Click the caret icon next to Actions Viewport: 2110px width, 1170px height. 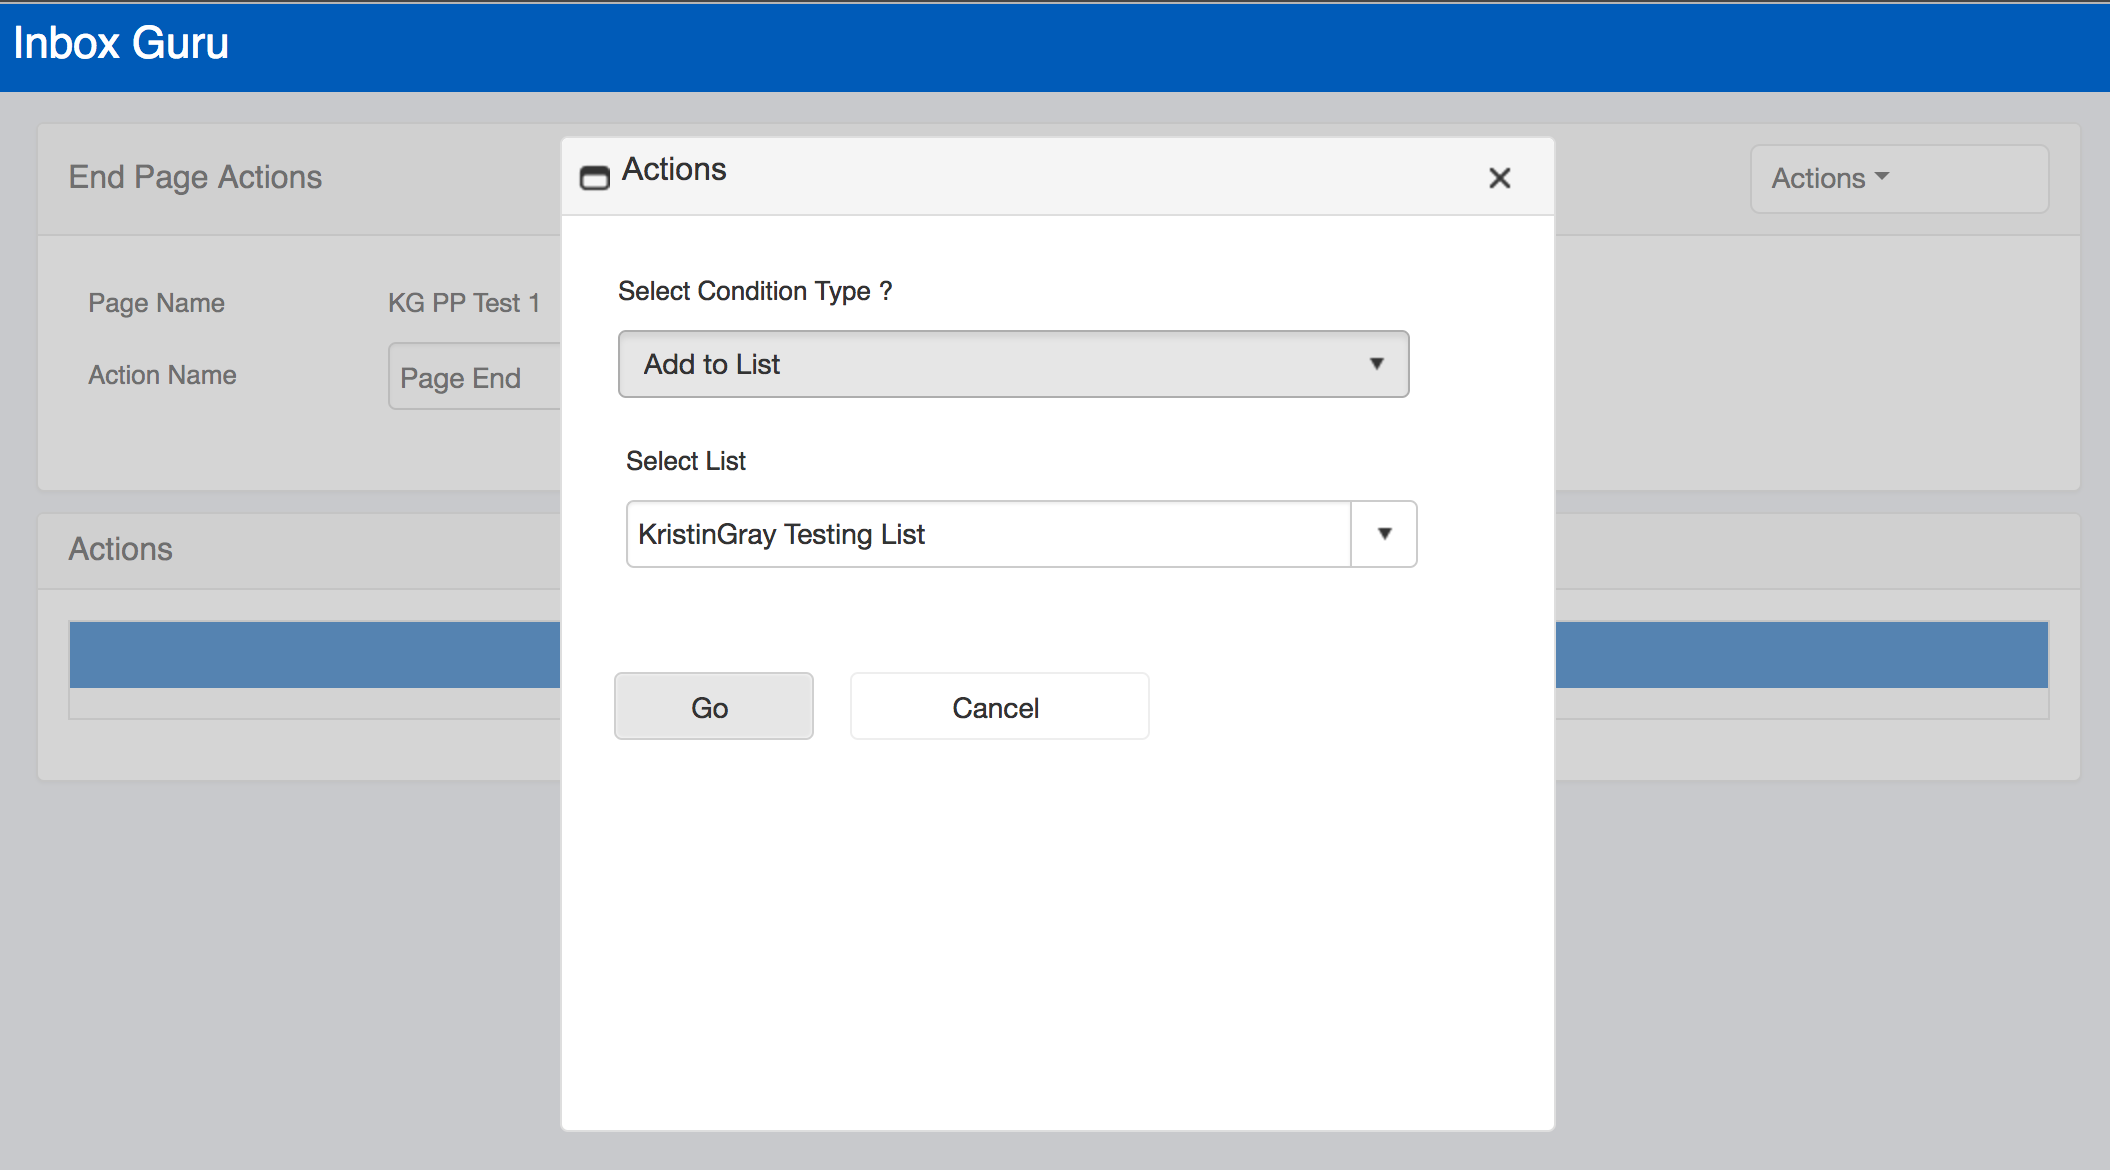pos(1881,176)
